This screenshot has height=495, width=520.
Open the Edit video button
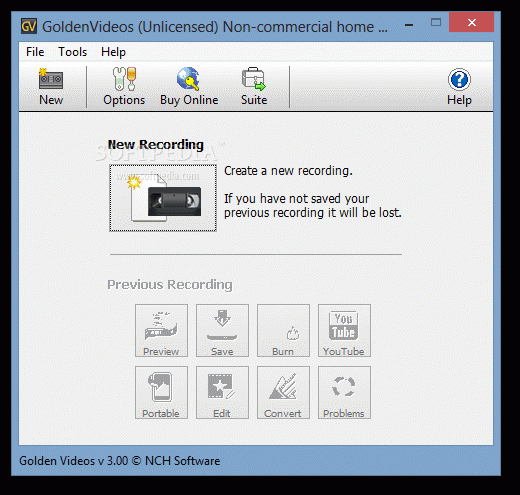tap(222, 392)
